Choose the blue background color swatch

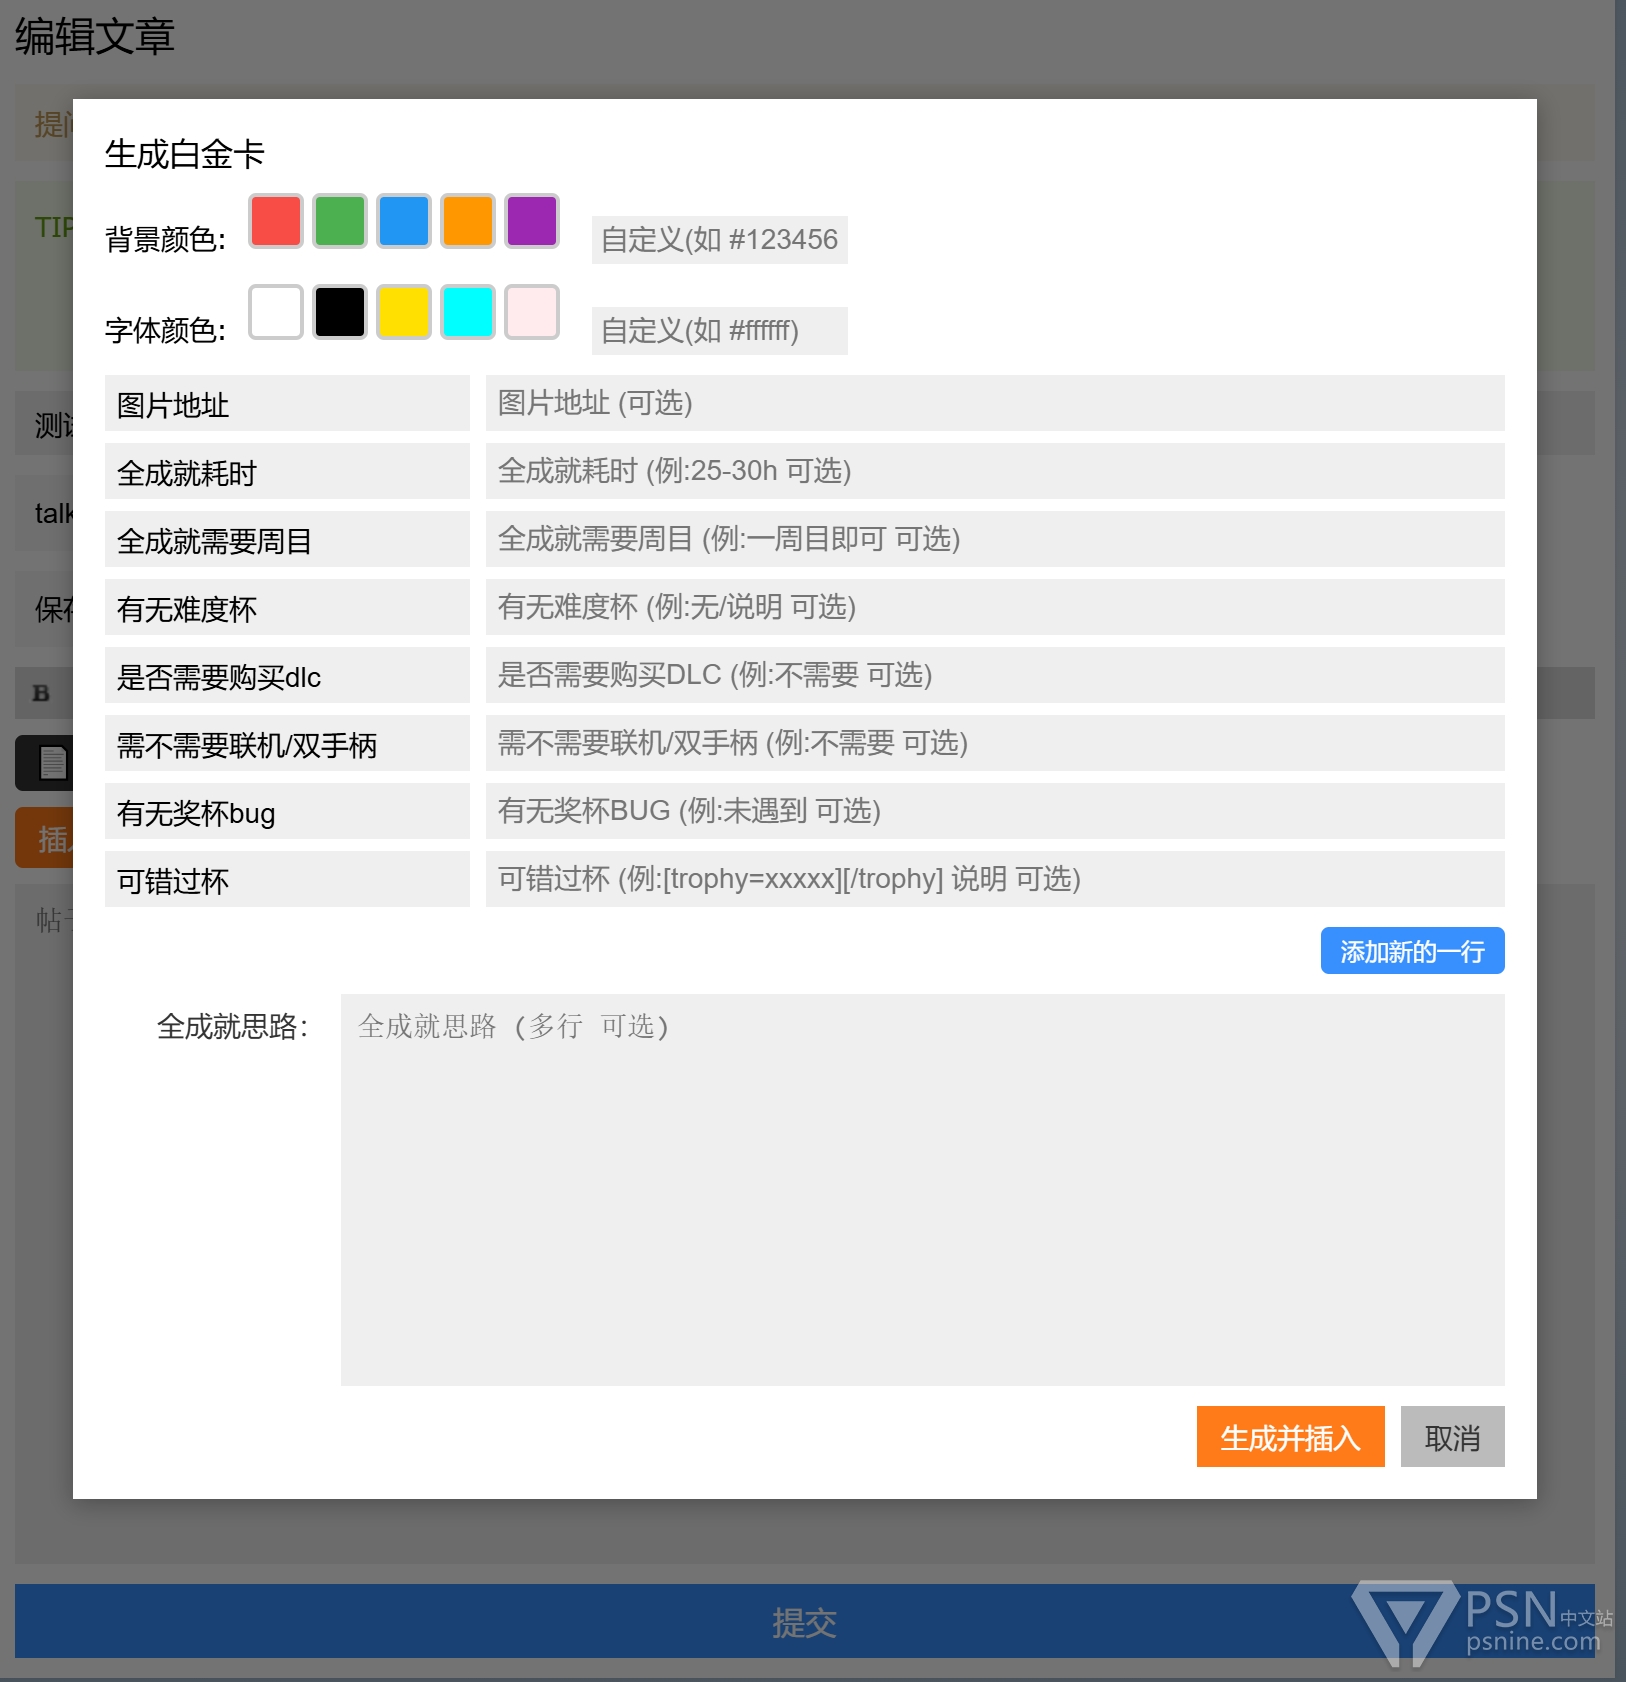(x=404, y=221)
